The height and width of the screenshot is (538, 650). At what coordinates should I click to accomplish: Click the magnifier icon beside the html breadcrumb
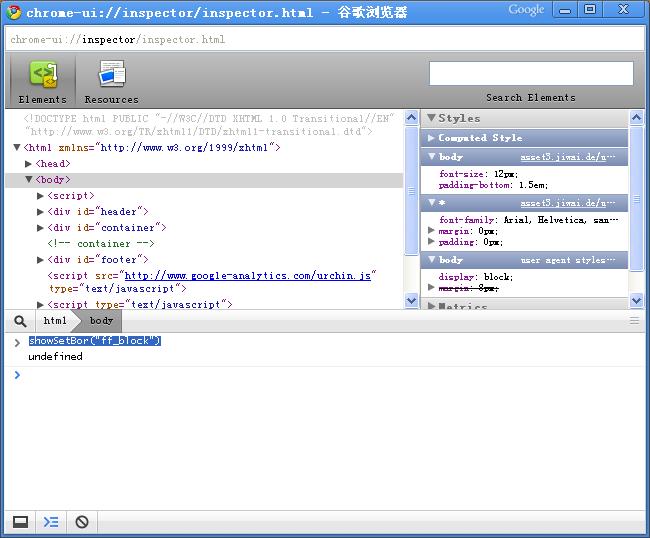(x=20, y=321)
